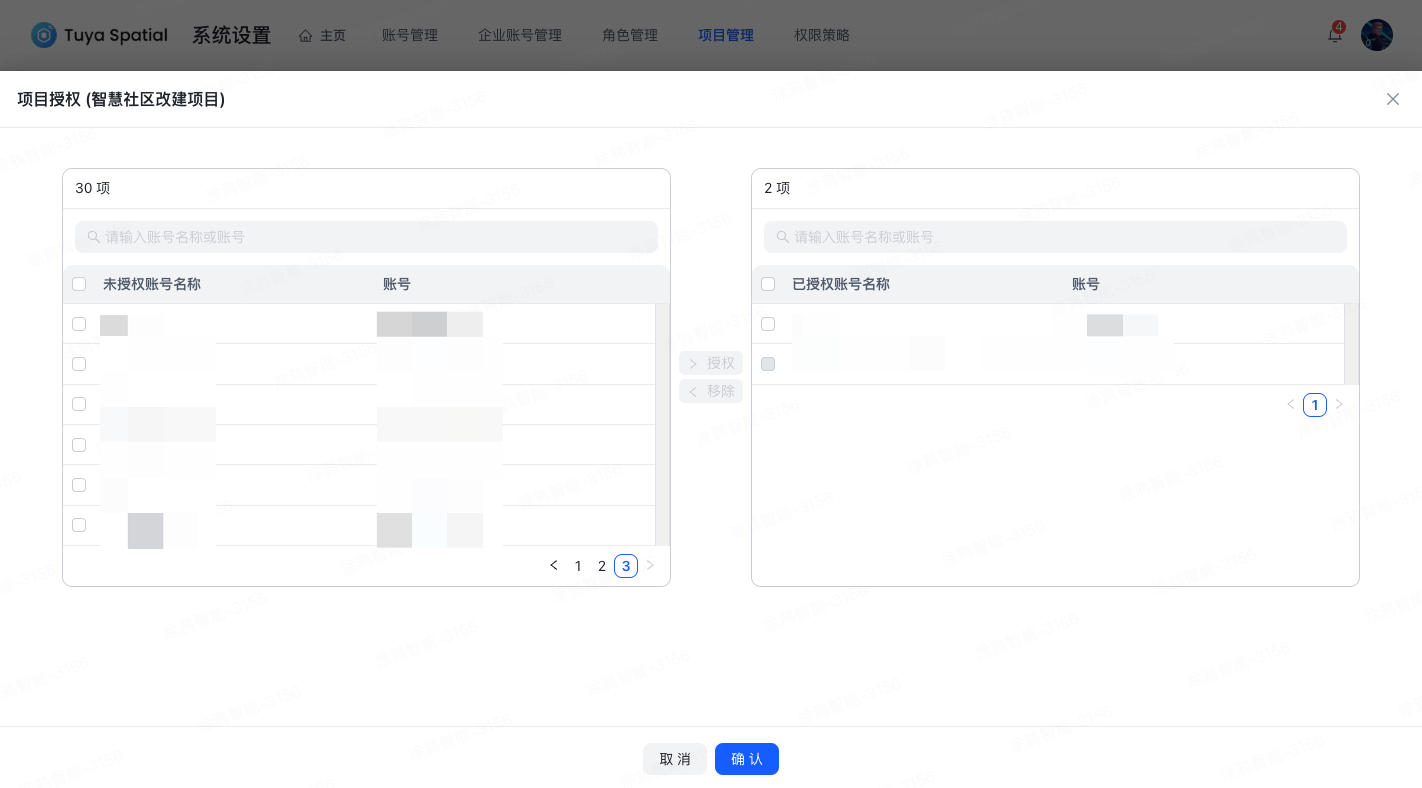
Task: Open the notification bell
Action: point(1334,35)
